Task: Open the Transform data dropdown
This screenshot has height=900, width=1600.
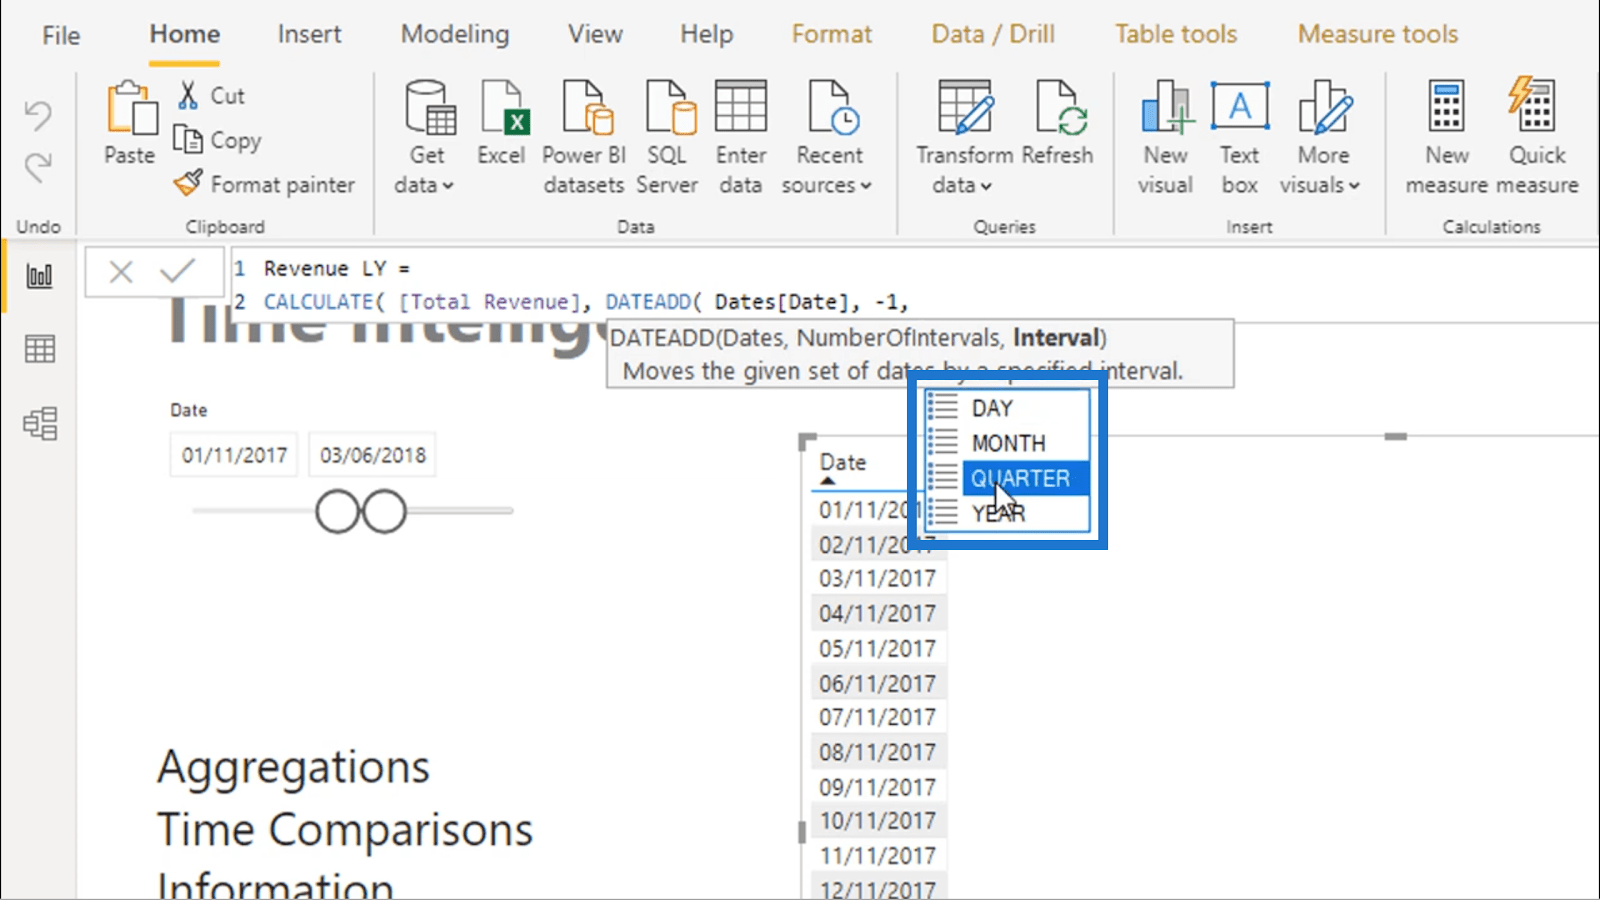Action: pyautogui.click(x=964, y=138)
